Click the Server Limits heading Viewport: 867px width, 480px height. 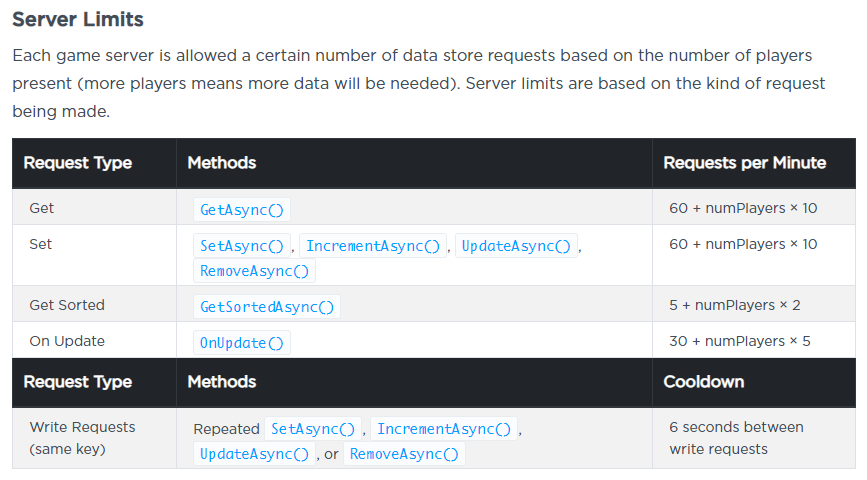pos(78,19)
